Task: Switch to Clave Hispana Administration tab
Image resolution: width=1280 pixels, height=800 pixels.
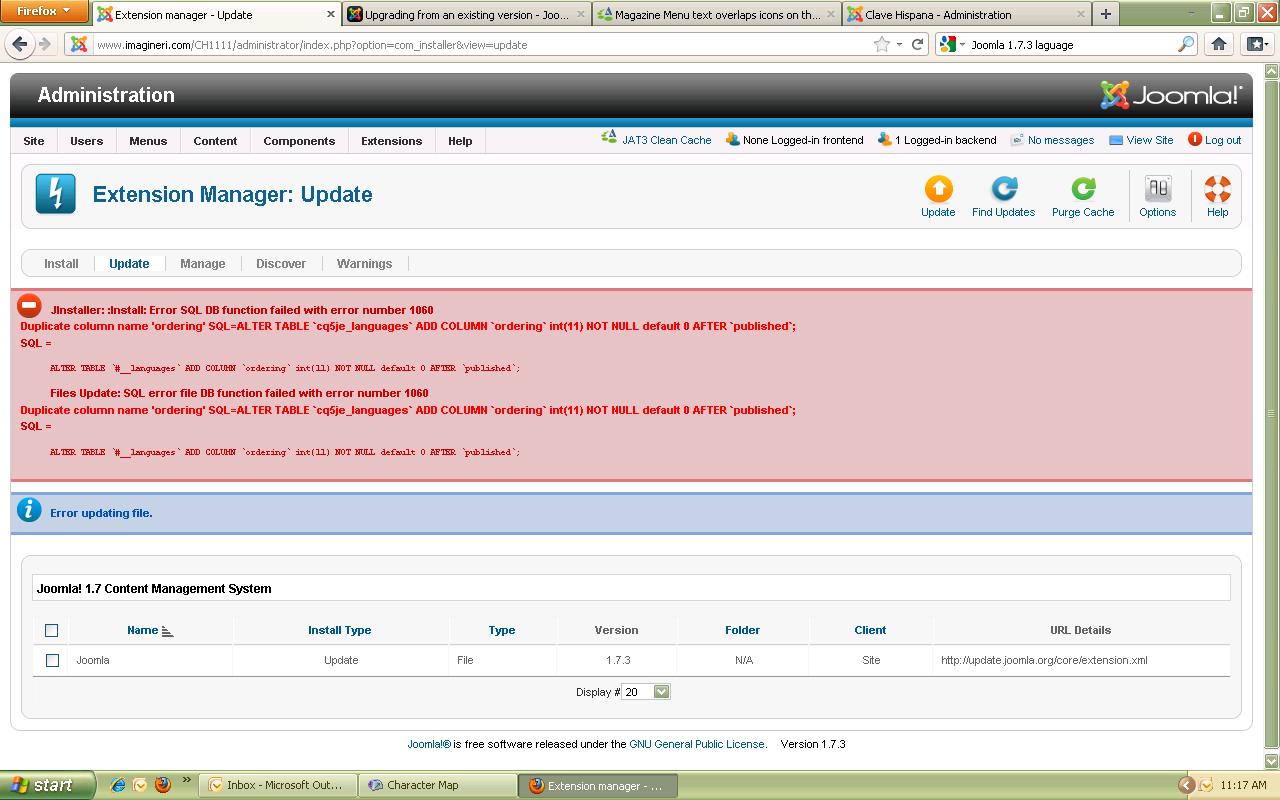Action: pos(966,14)
